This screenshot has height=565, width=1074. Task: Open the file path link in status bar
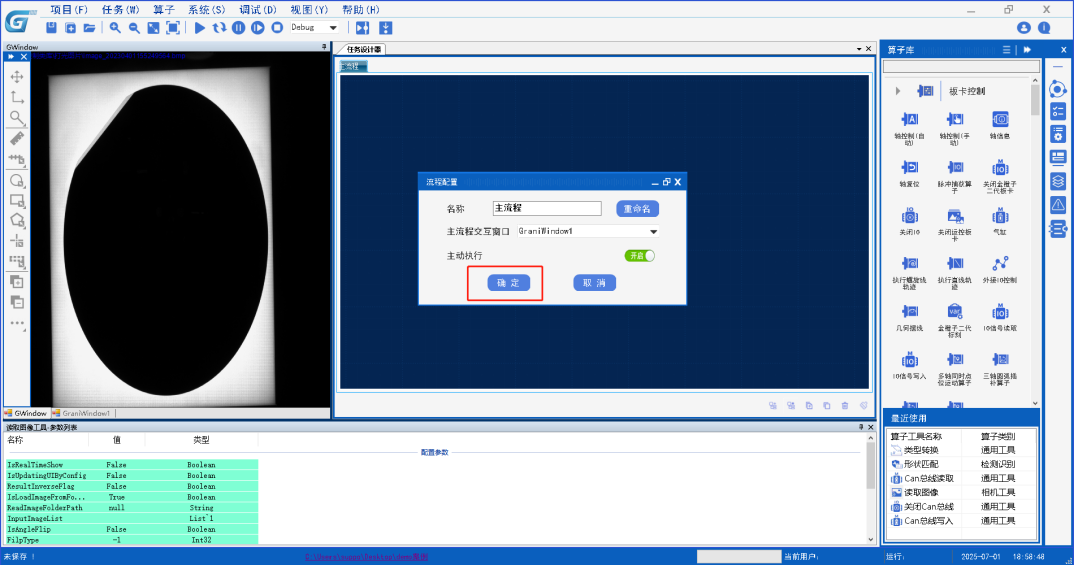pyautogui.click(x=366, y=557)
